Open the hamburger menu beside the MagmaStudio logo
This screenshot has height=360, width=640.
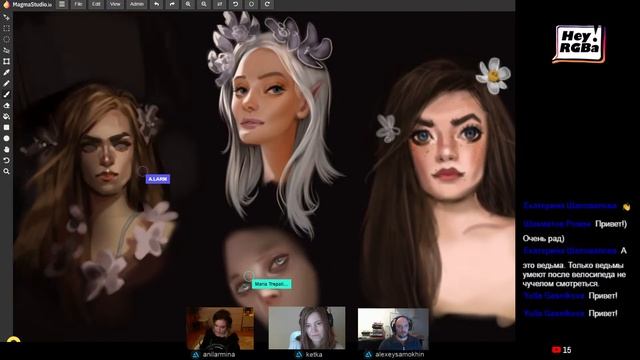click(62, 4)
